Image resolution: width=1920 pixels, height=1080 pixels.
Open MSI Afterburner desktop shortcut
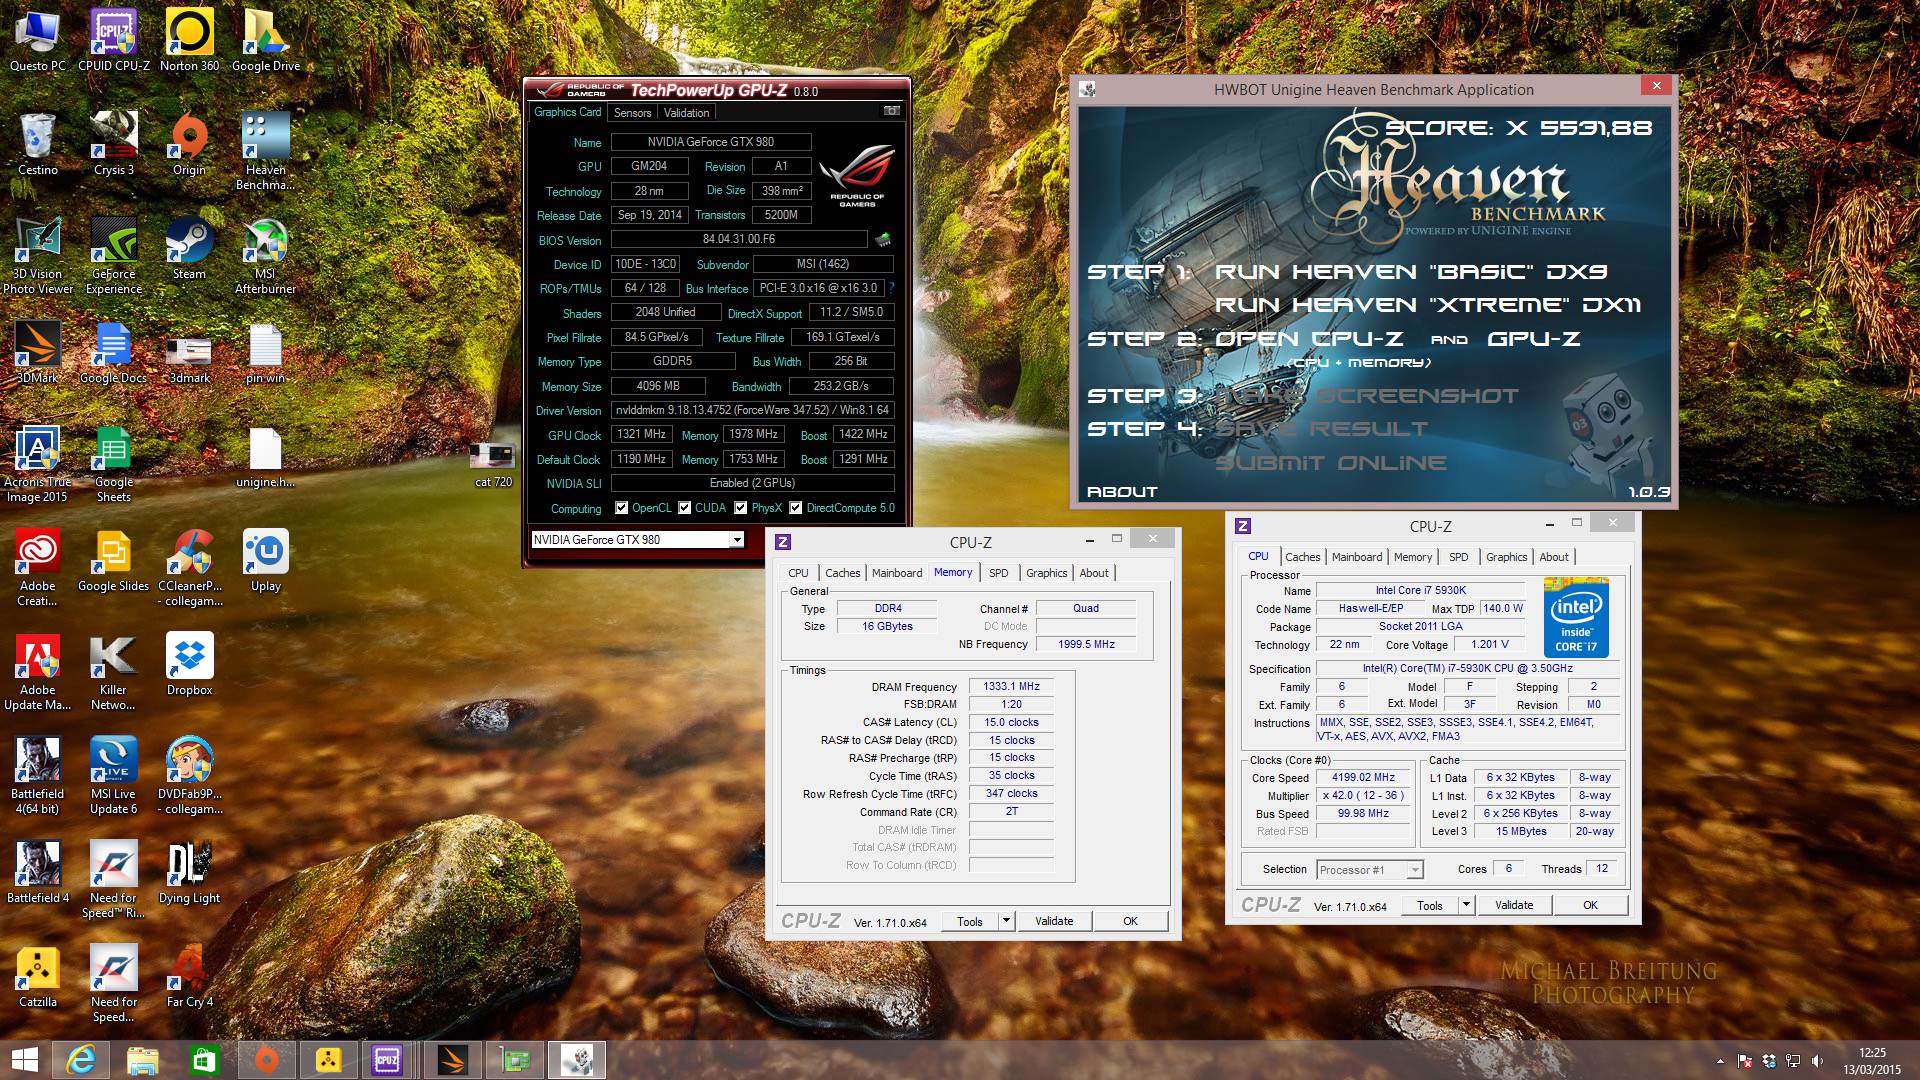(x=265, y=255)
